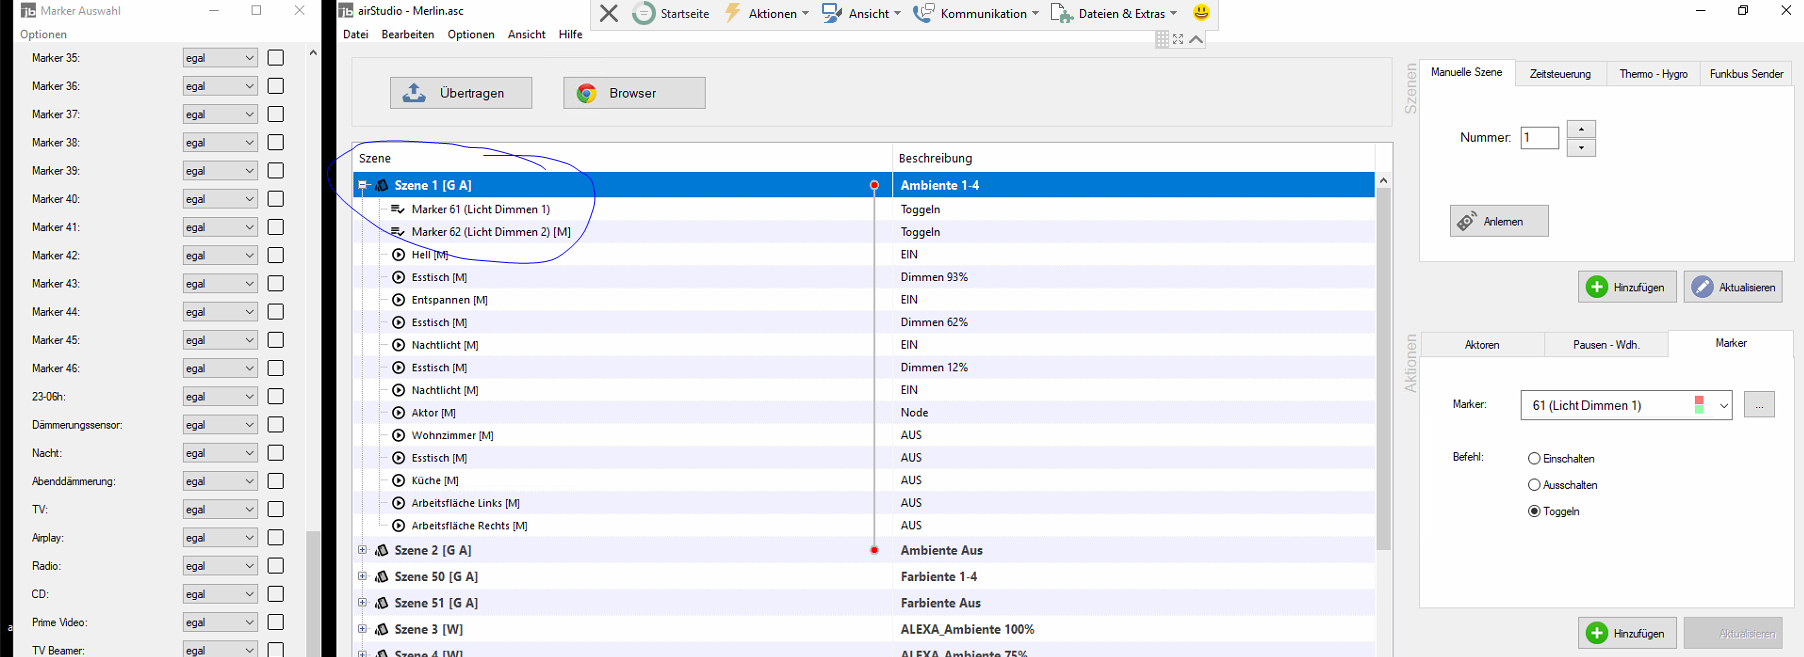This screenshot has height=657, width=1804.
Task: Tick the Marker 46 checkbox
Action: pyautogui.click(x=276, y=368)
